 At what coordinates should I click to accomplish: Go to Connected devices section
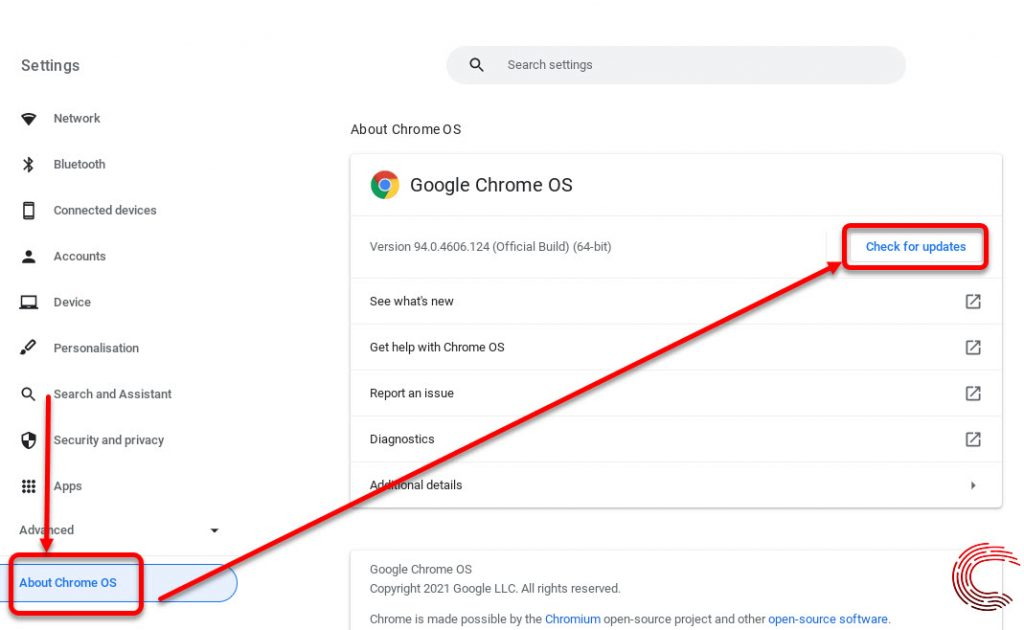point(105,210)
